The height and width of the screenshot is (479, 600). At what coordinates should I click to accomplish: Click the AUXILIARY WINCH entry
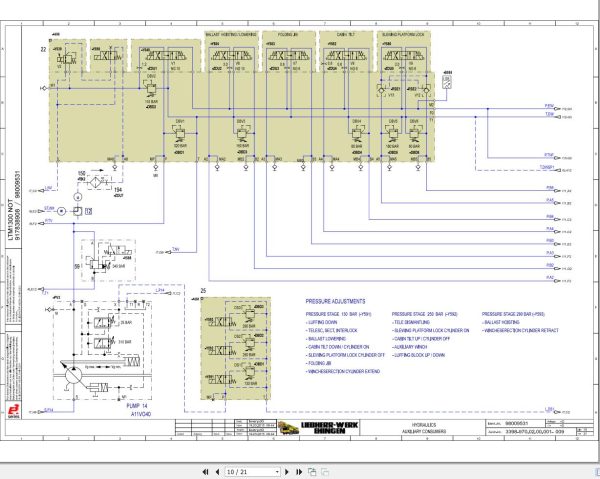pyautogui.click(x=409, y=347)
